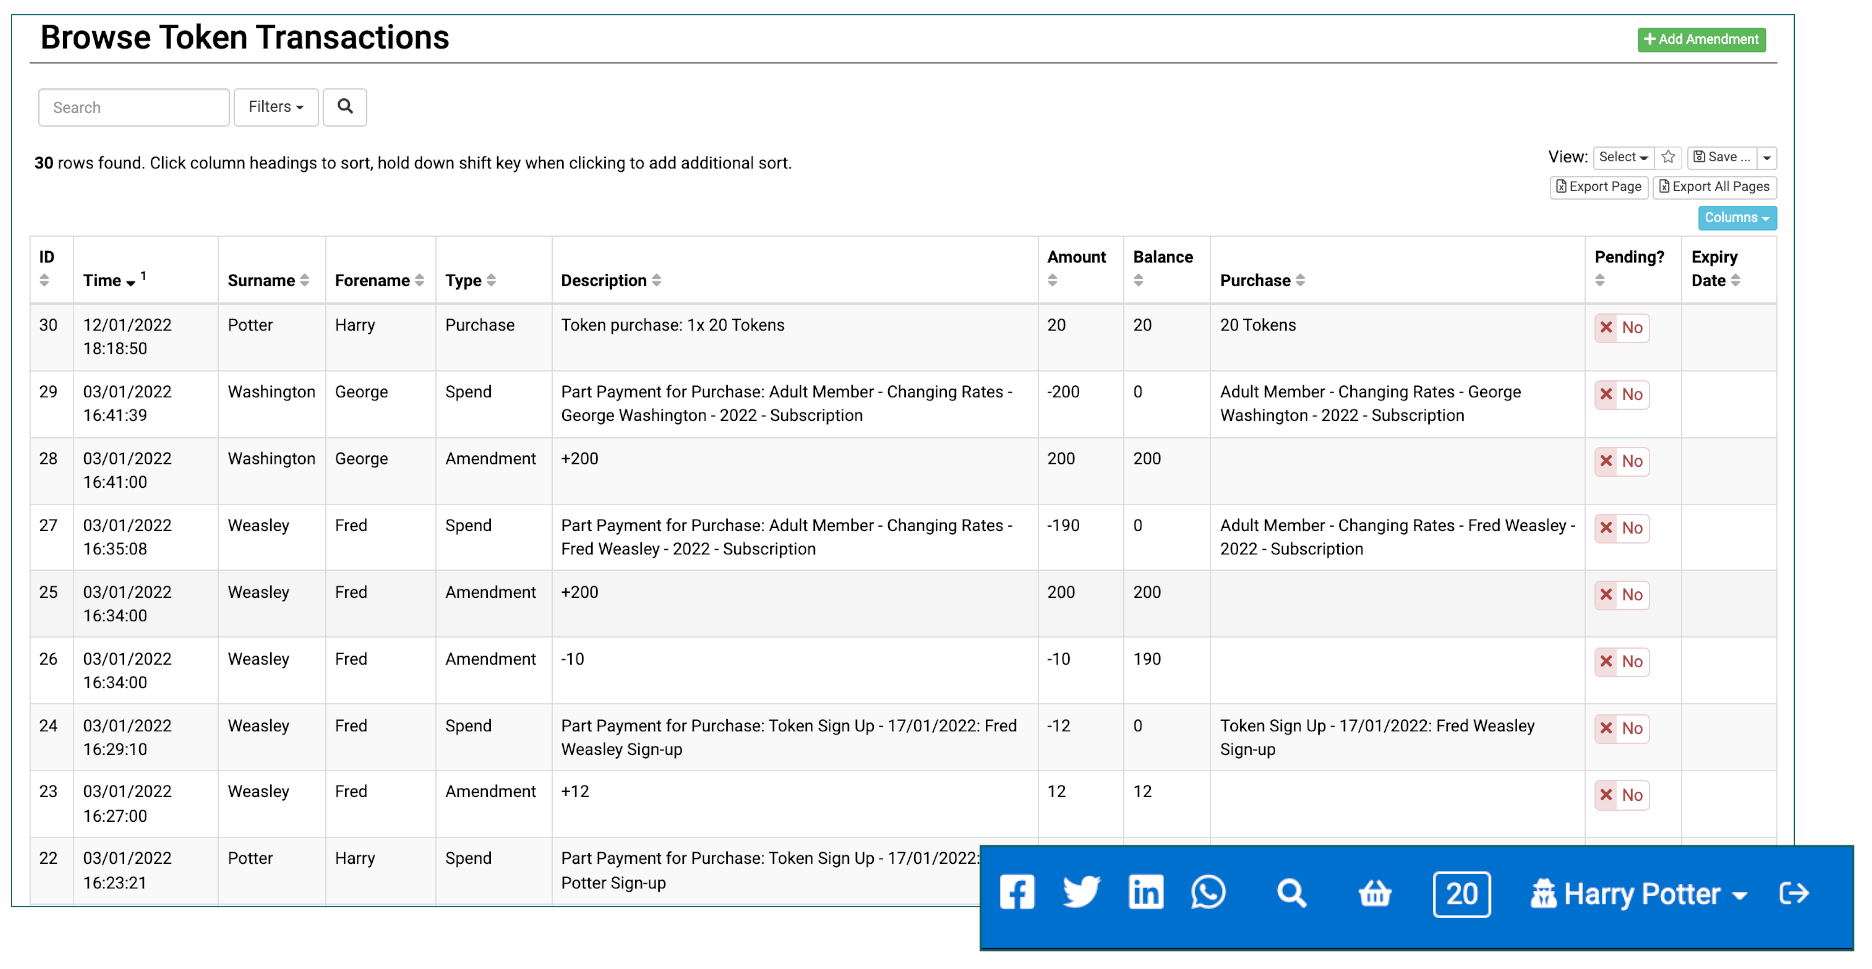Click the Export All Pages button

[1714, 187]
